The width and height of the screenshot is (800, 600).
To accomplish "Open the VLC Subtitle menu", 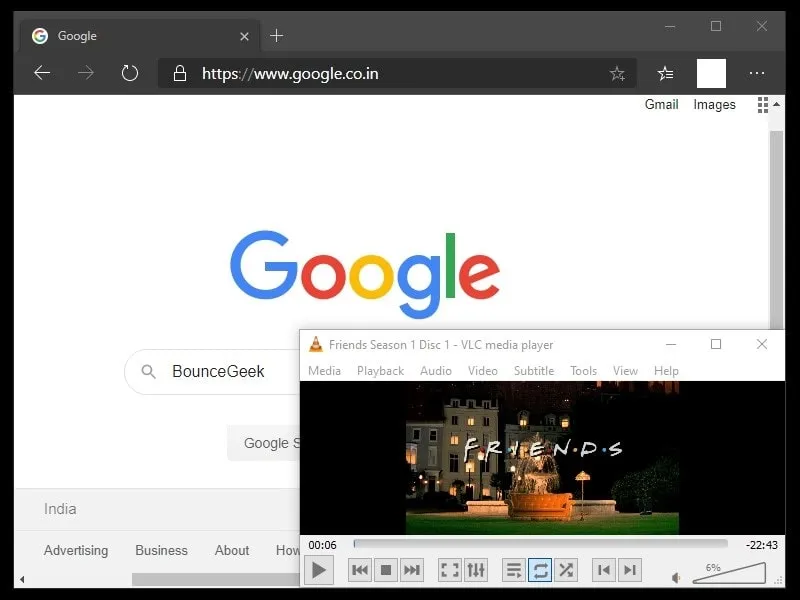I will pyautogui.click(x=534, y=370).
